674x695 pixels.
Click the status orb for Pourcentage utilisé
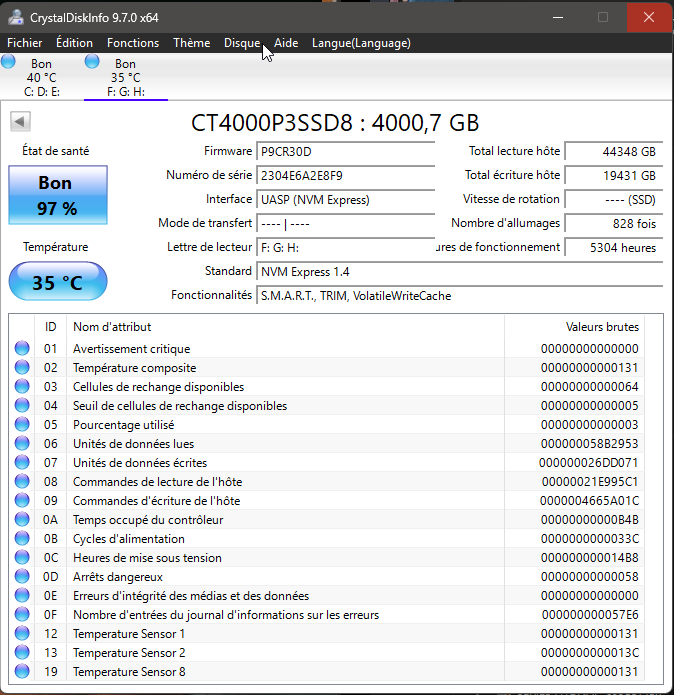point(22,425)
